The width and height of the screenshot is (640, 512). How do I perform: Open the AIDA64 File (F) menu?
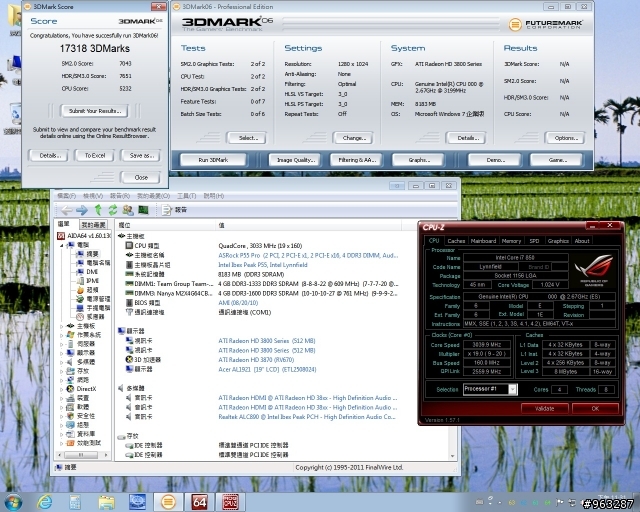pos(67,196)
